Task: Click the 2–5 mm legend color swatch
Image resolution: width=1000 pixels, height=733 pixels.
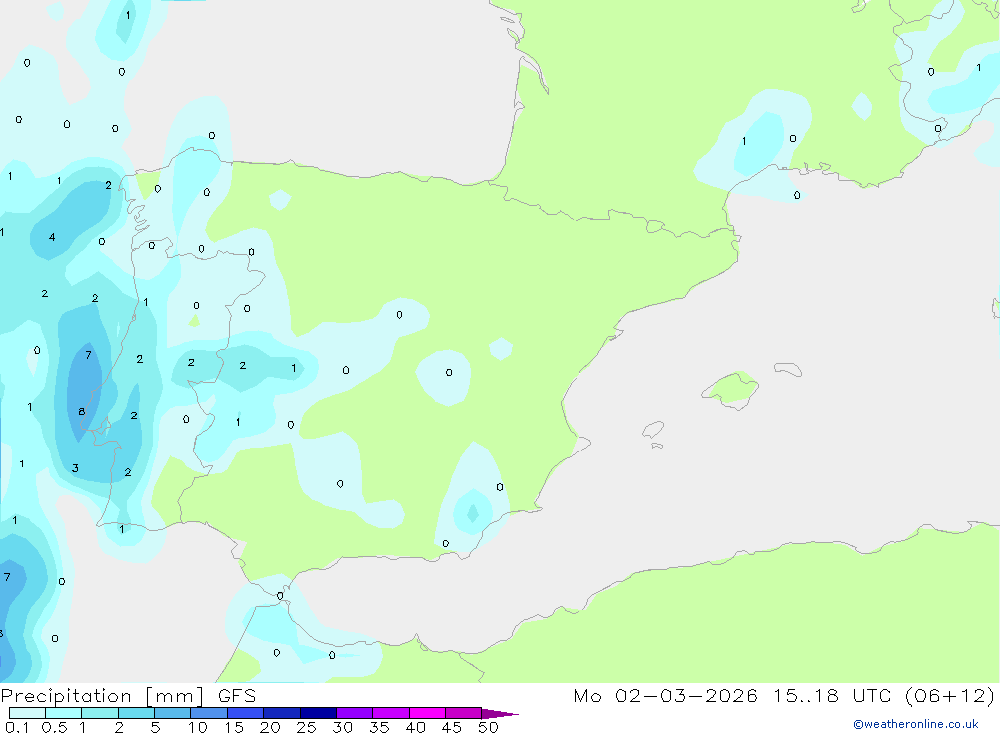Action: pos(136,713)
